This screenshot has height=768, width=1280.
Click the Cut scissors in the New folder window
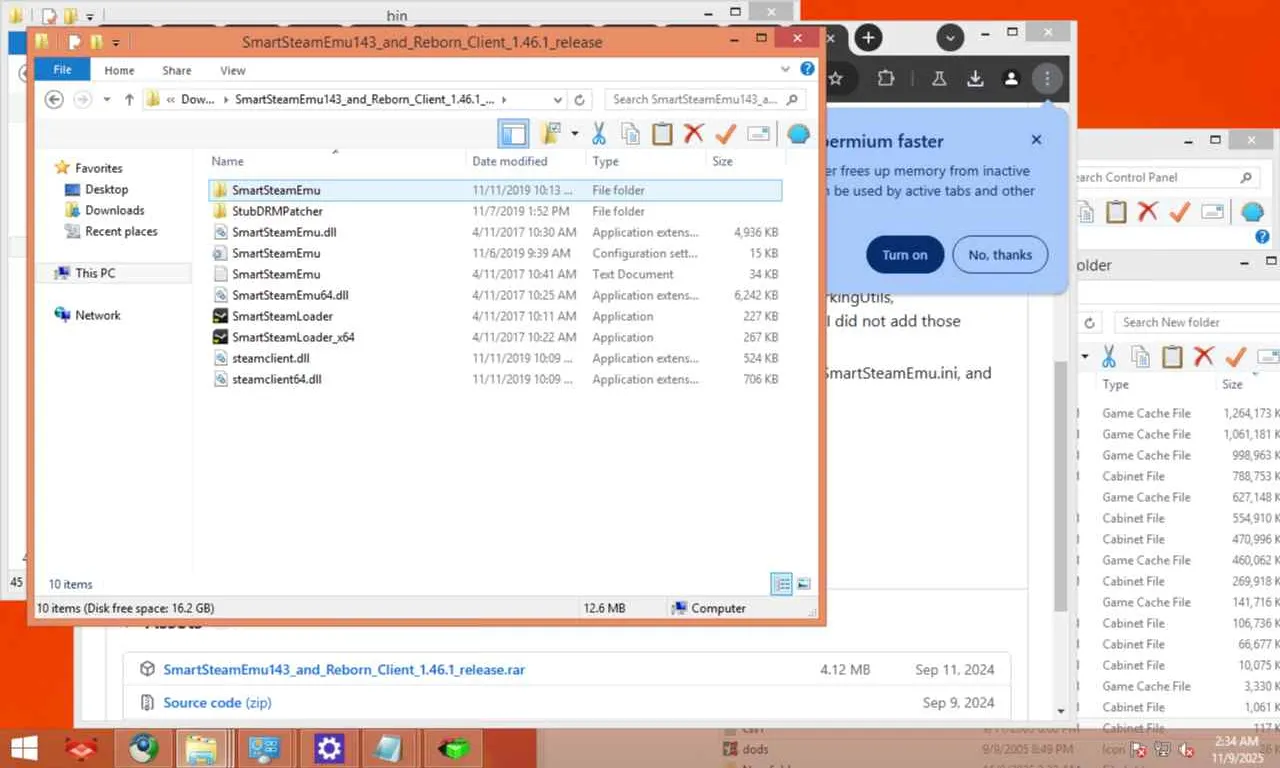tap(1109, 356)
